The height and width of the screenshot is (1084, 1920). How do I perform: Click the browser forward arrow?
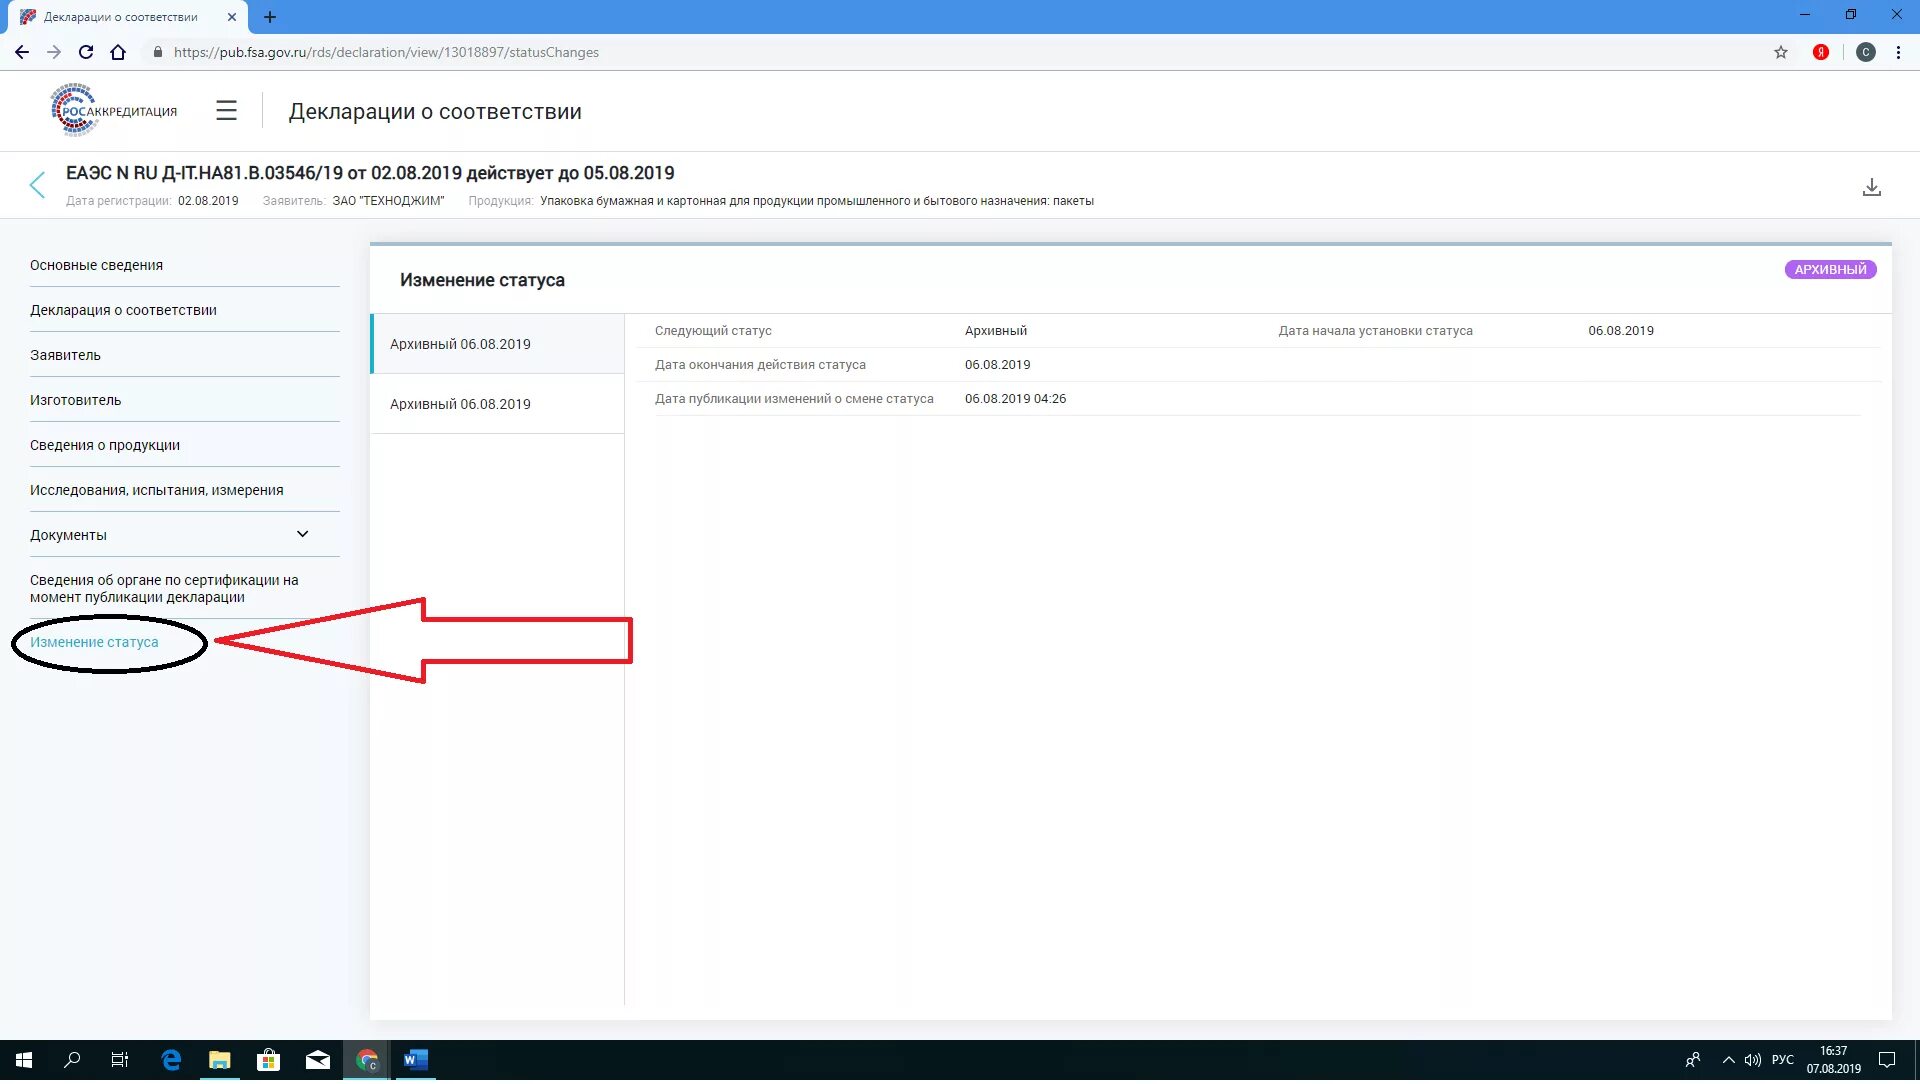(54, 52)
